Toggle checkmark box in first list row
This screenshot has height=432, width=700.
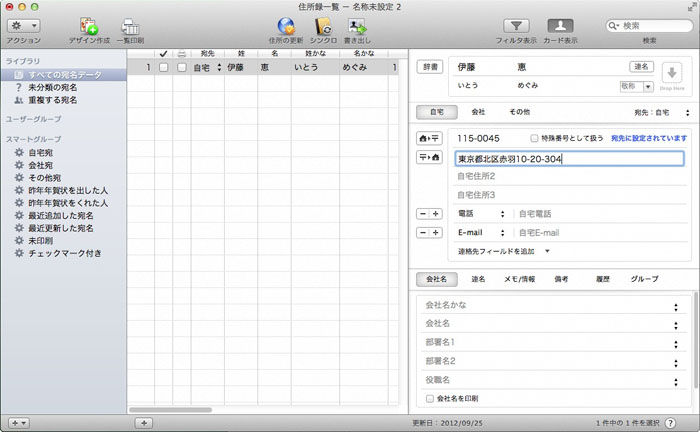pyautogui.click(x=163, y=68)
